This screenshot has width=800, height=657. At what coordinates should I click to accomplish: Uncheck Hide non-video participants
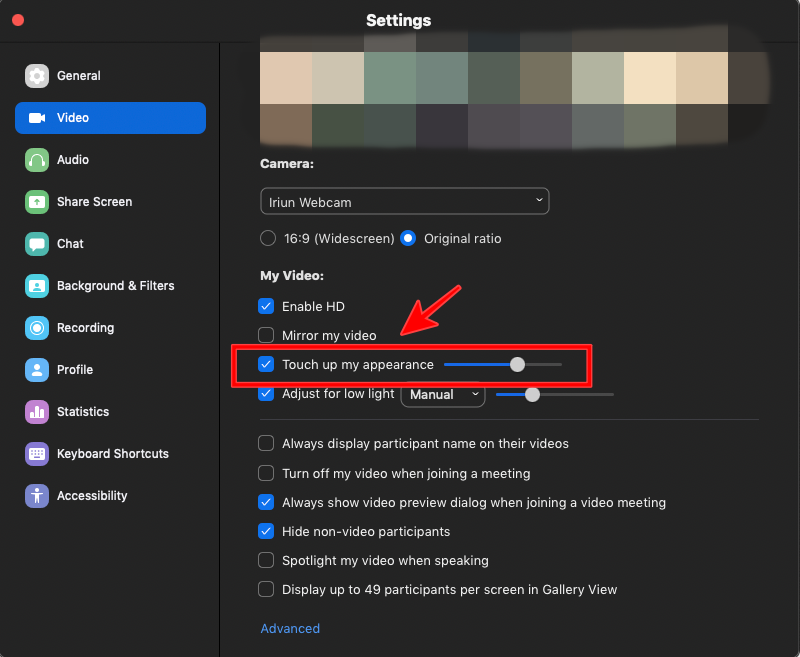[x=266, y=532]
